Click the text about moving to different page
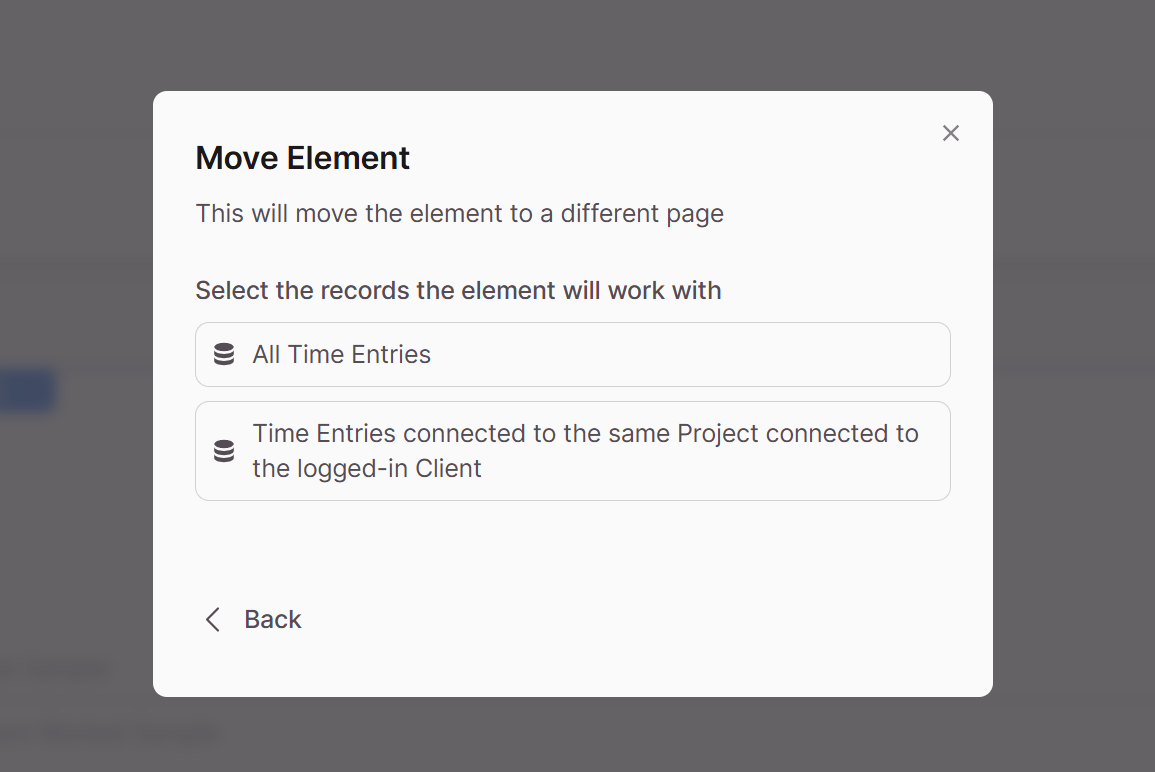Image resolution: width=1155 pixels, height=772 pixels. pyautogui.click(x=460, y=214)
